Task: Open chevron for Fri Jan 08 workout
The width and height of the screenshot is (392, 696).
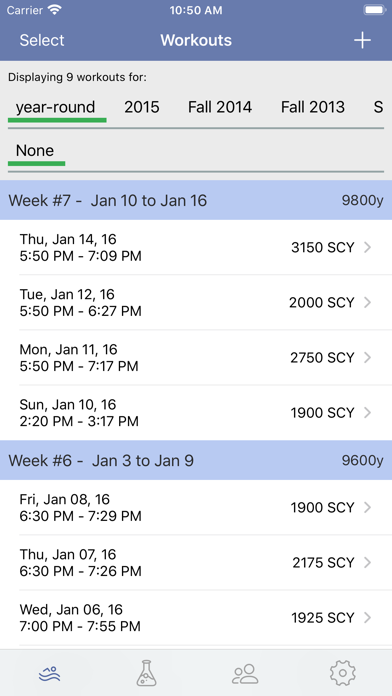Action: [x=367, y=507]
